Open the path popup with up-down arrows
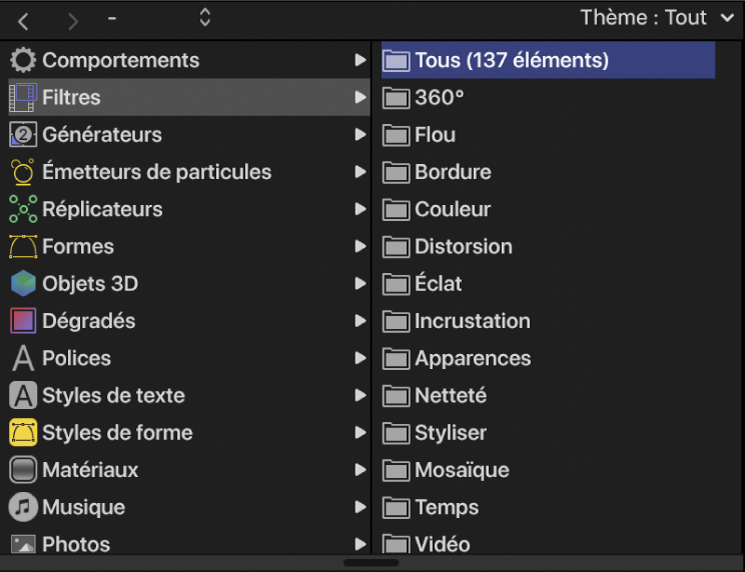Image resolution: width=745 pixels, height=572 pixels. [205, 18]
